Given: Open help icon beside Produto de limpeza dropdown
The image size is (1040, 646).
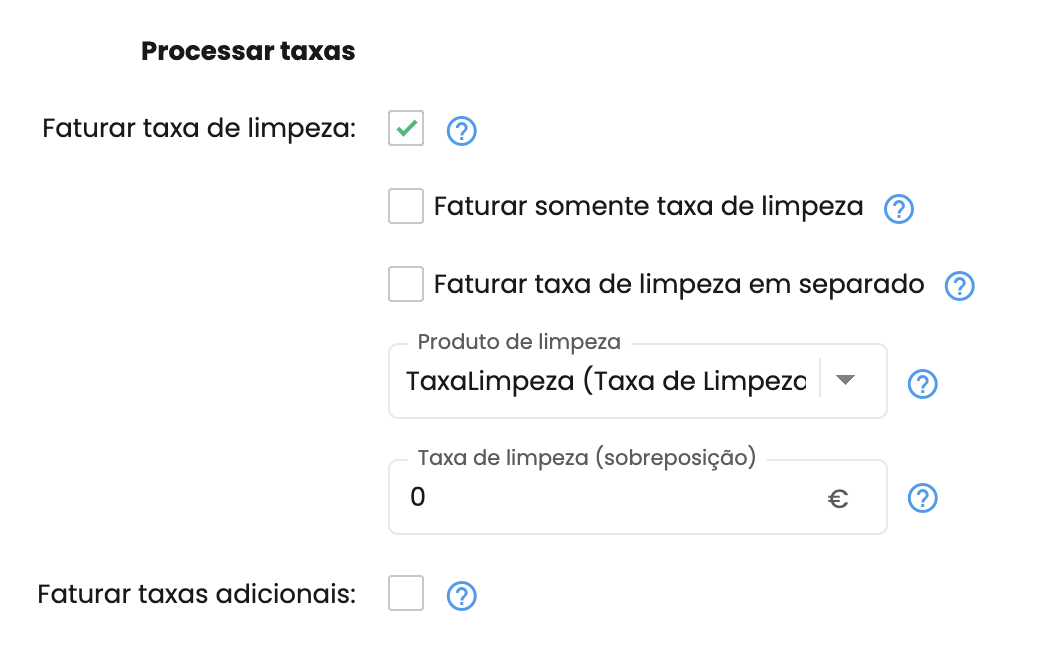Looking at the screenshot, I should [922, 383].
